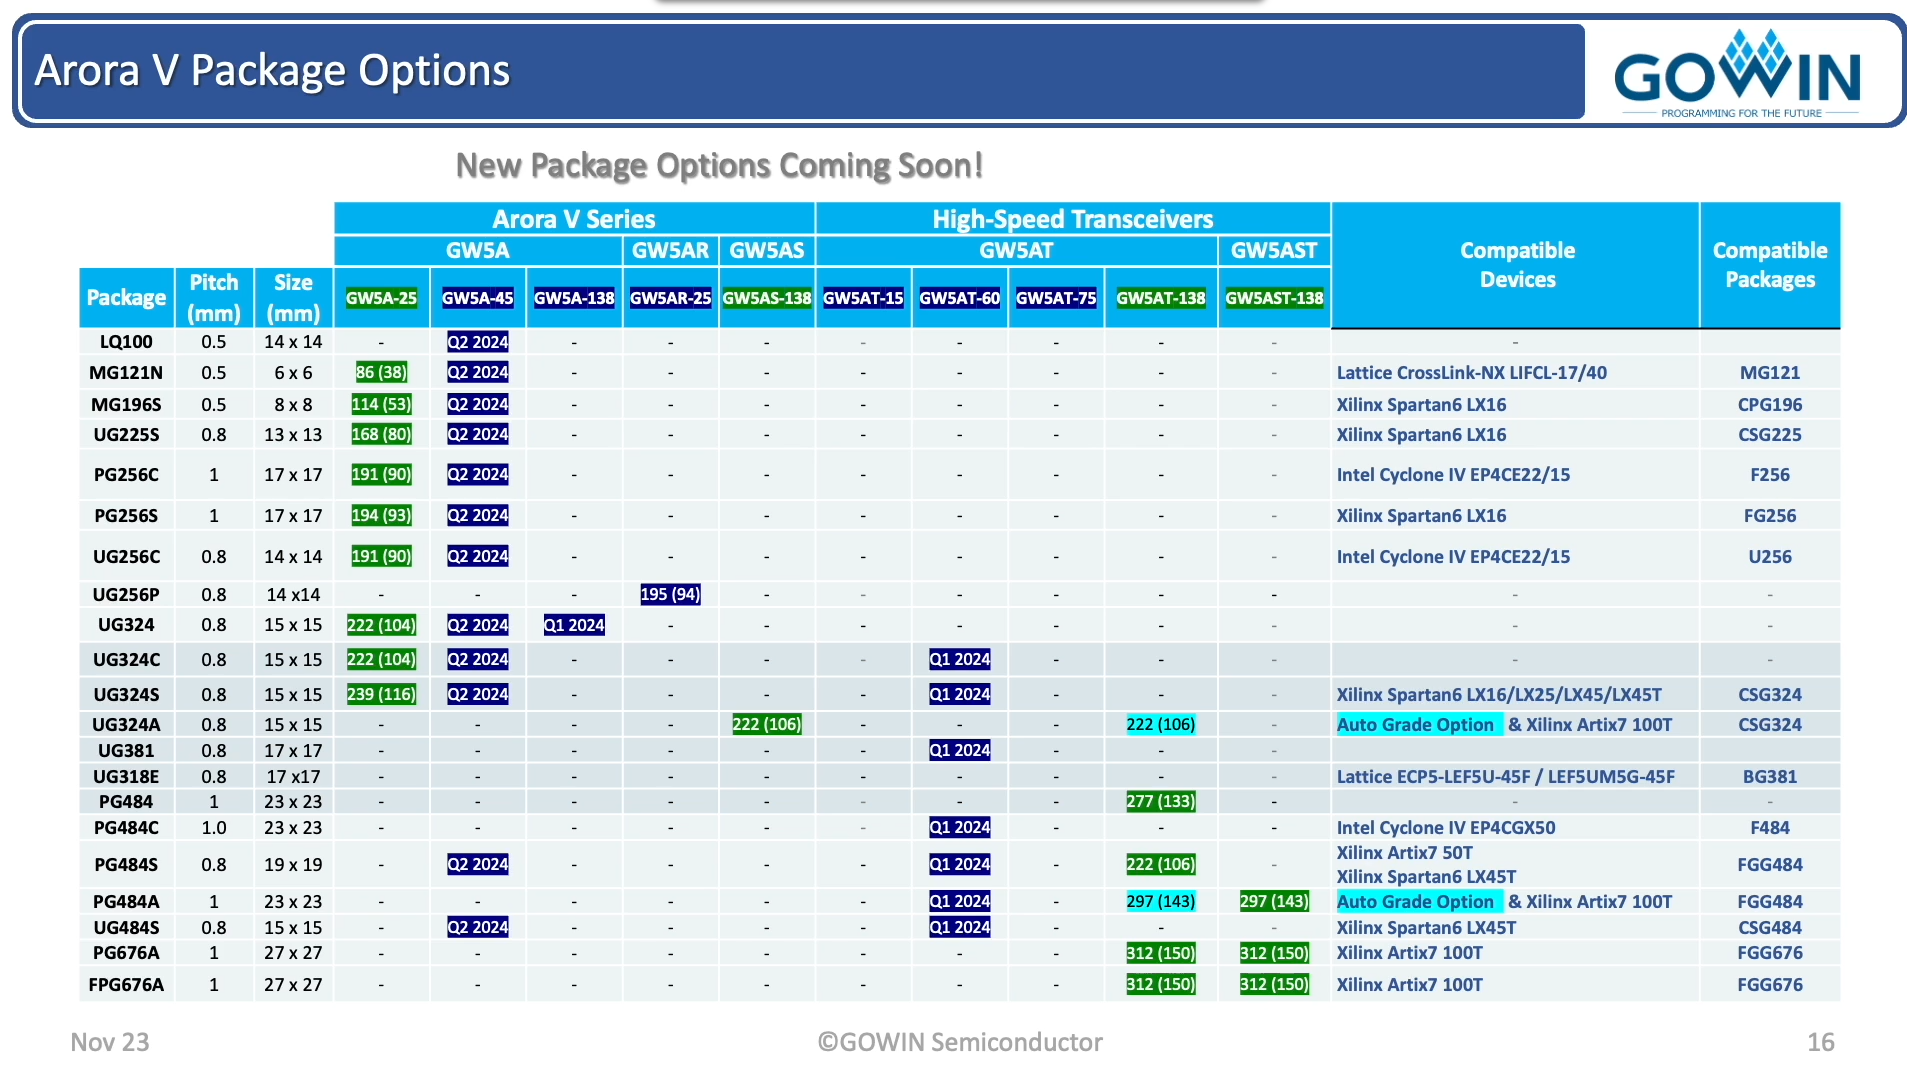1907x1071 pixels.
Task: Click '297 (143)' under GW5AST-138
Action: coord(1273,902)
